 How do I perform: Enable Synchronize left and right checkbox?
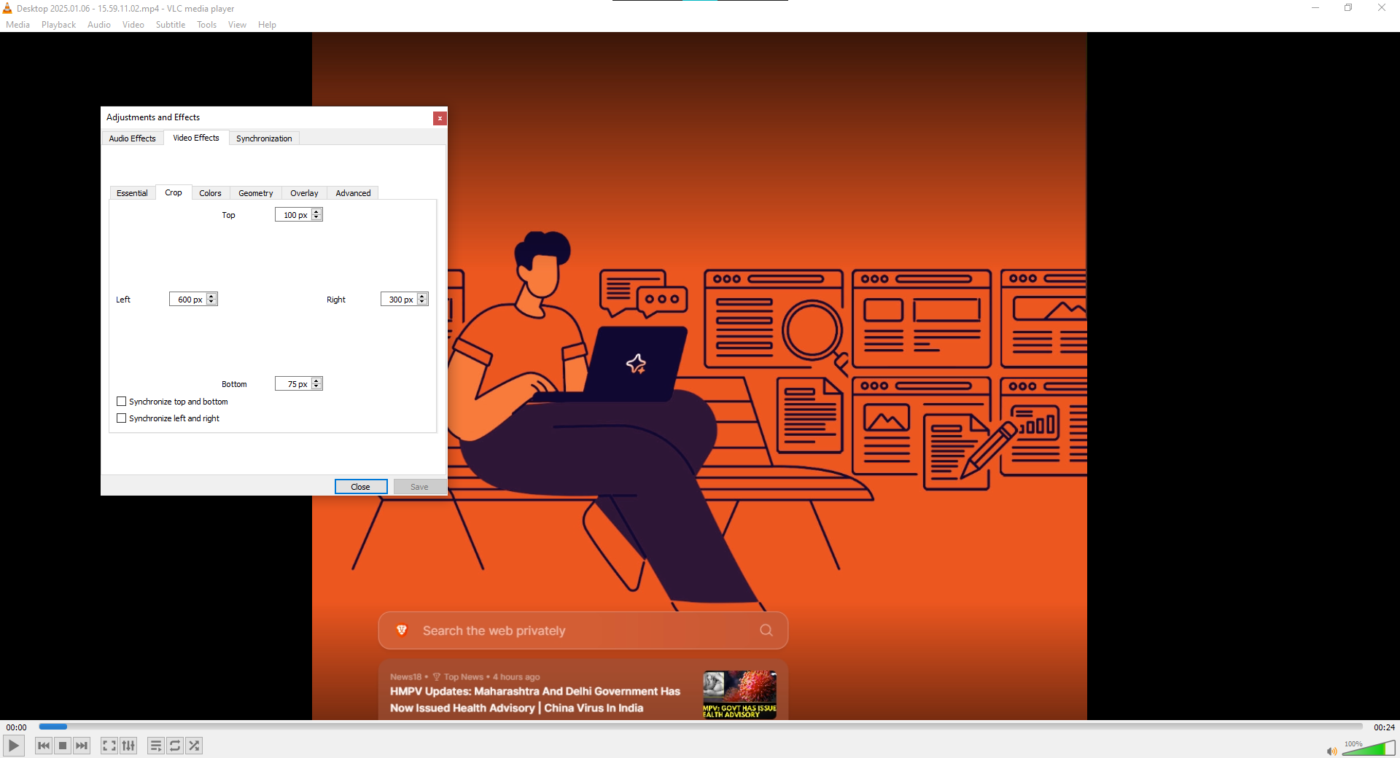(x=122, y=418)
